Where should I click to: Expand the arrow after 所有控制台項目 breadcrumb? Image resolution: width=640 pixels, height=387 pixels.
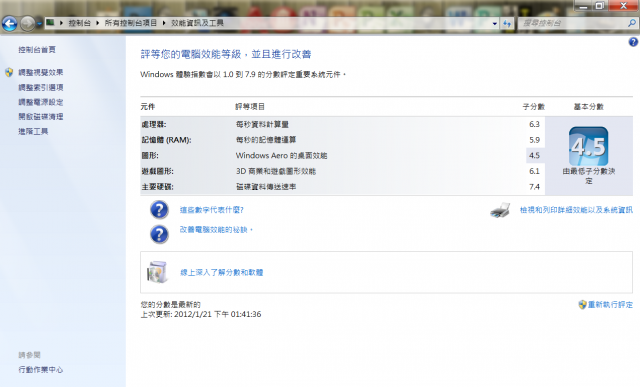pos(164,23)
